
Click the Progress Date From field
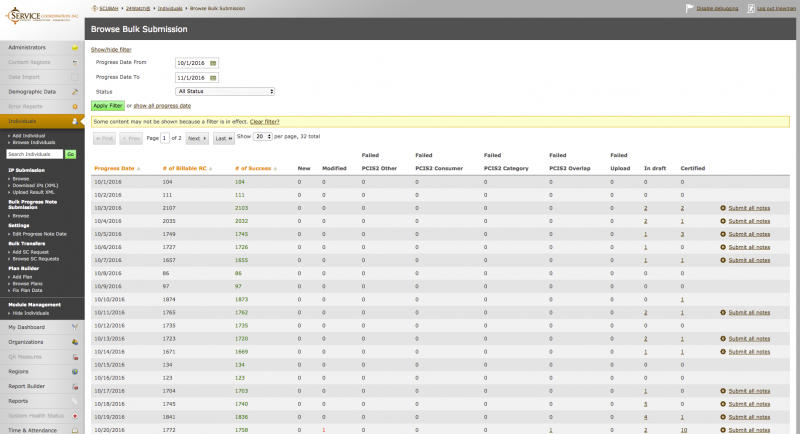(x=197, y=63)
